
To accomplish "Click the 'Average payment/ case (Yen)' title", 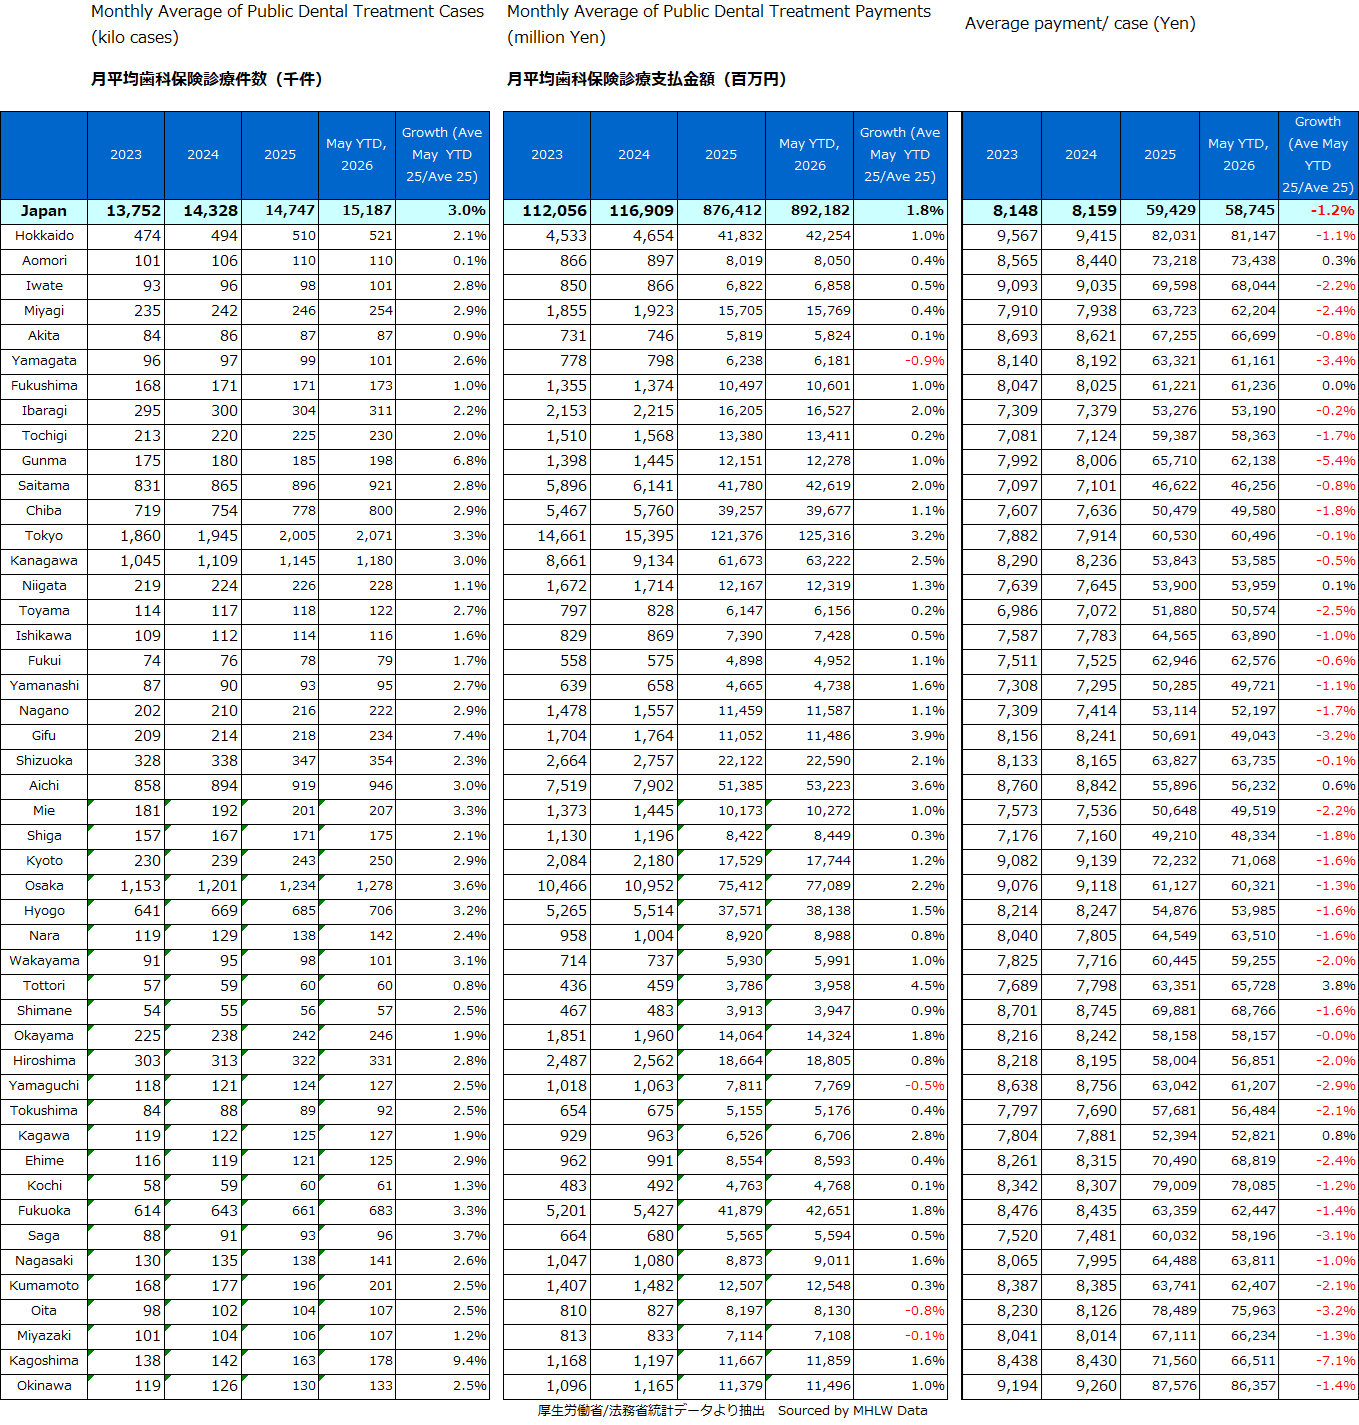I will (x=1080, y=23).
